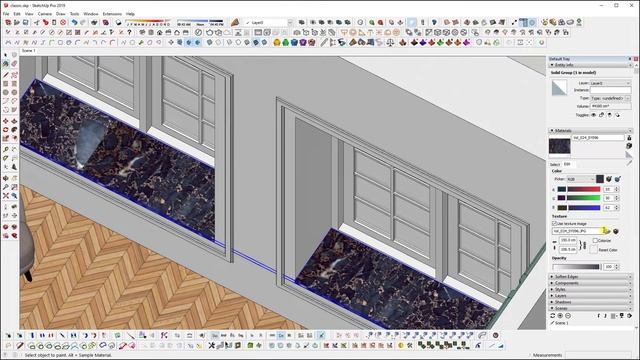Click the question mark help icon

[x=129, y=32]
